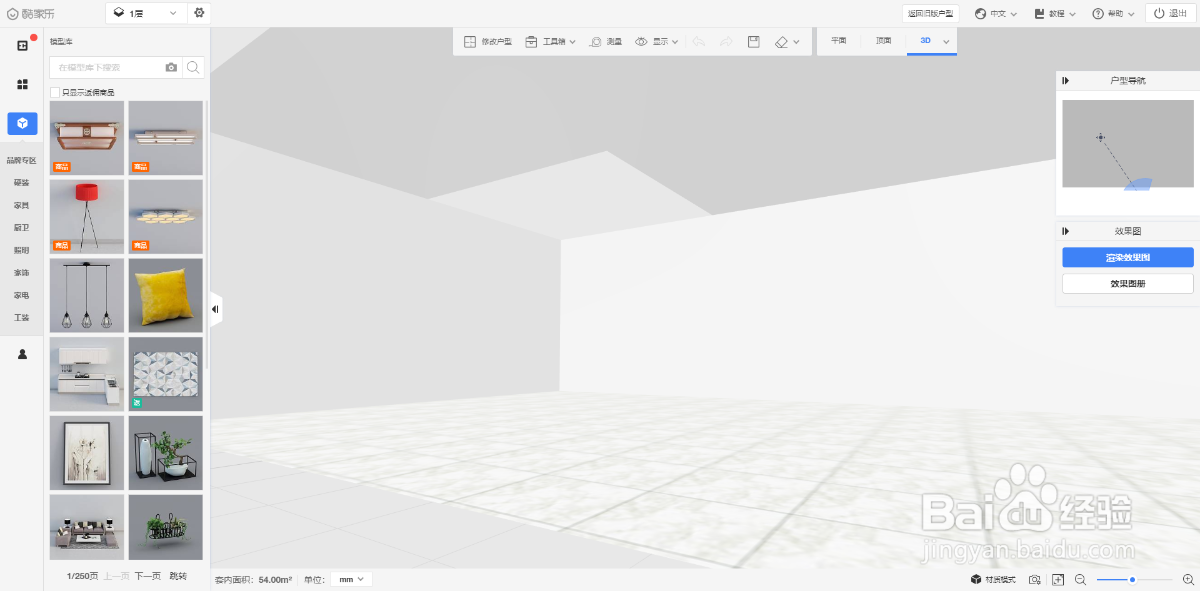Select the framed wall art thumbnail

[87, 453]
